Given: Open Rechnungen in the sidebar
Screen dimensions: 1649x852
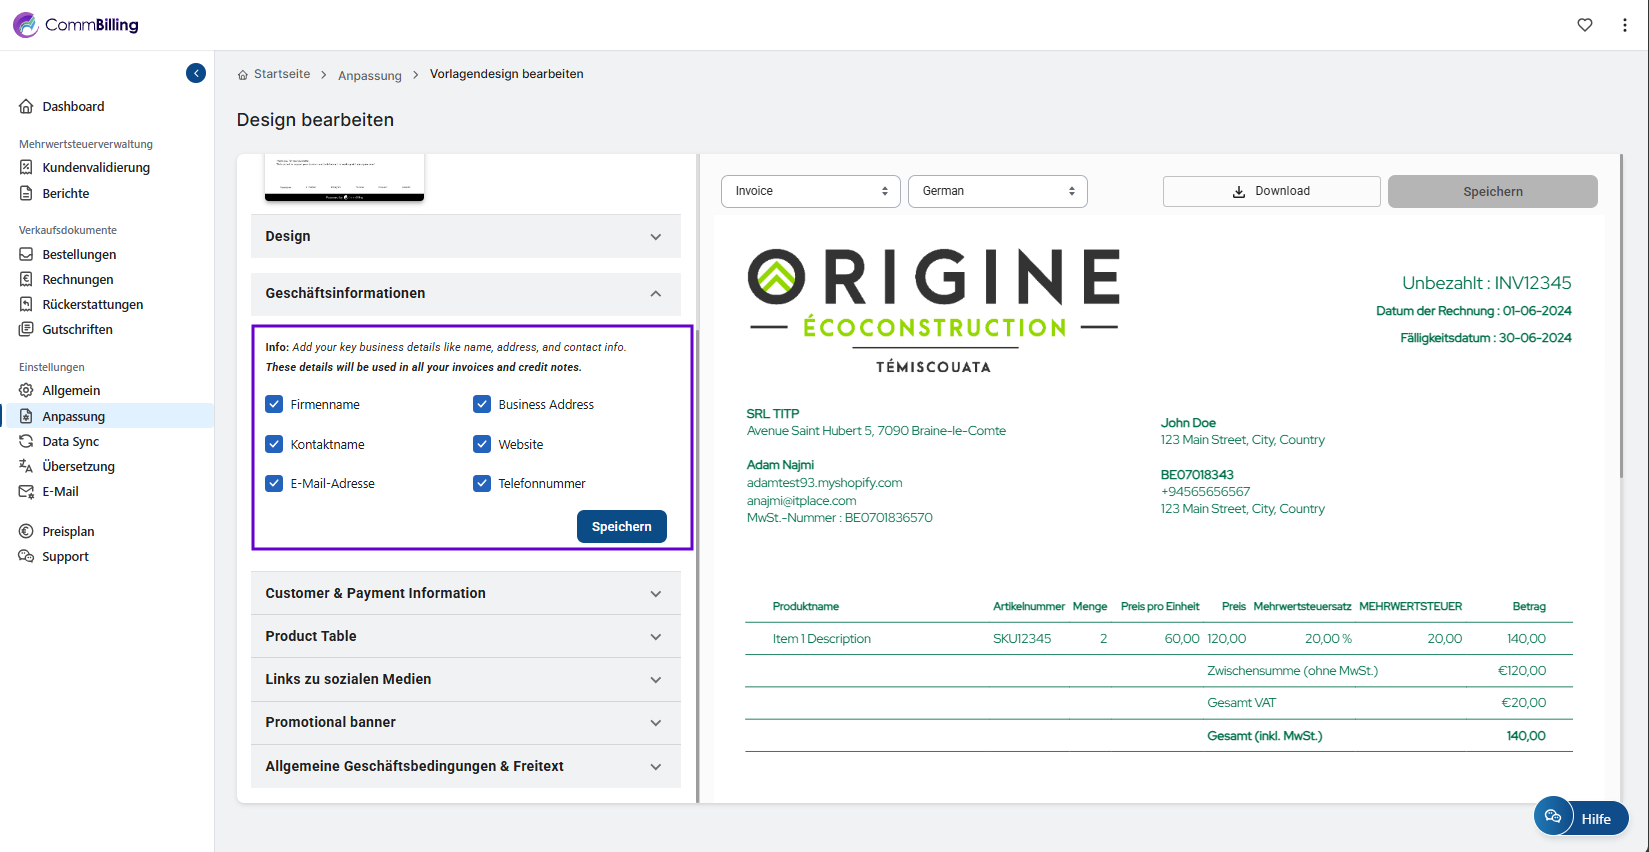Looking at the screenshot, I should tap(78, 280).
